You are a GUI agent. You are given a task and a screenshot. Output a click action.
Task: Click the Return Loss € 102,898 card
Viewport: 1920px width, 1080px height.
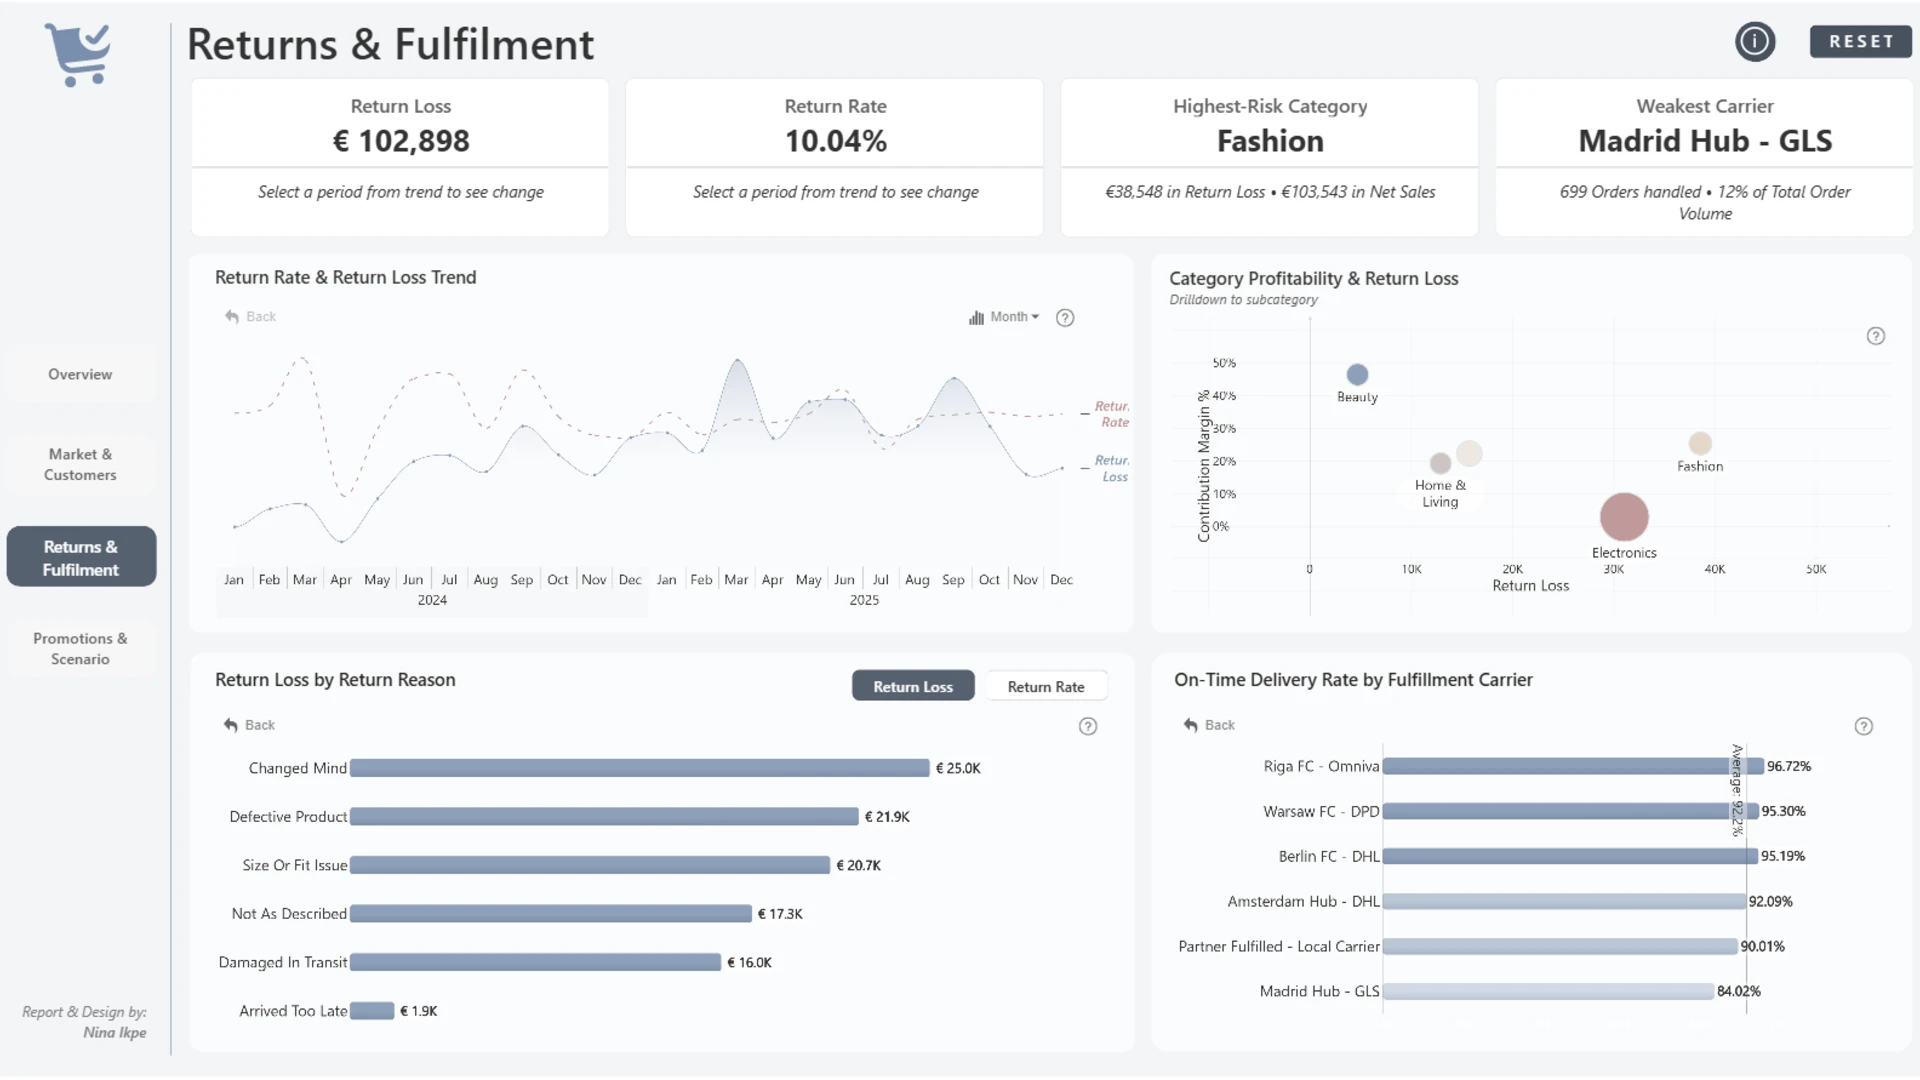coord(400,157)
